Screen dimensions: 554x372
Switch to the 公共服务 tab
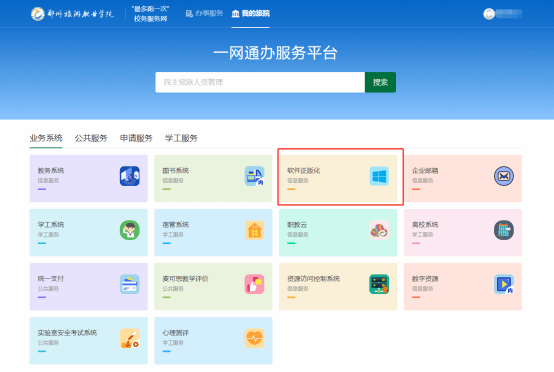(x=91, y=138)
